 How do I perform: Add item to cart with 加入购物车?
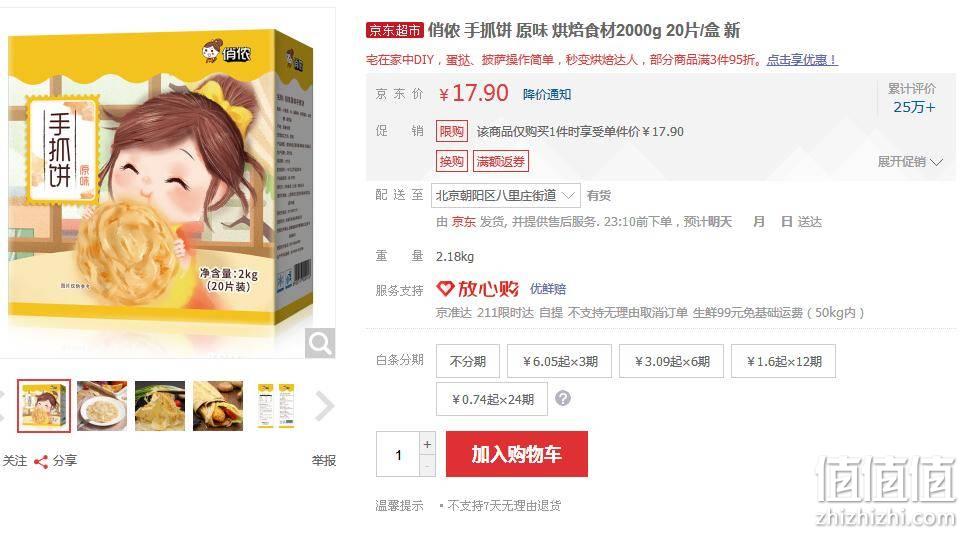pyautogui.click(x=517, y=454)
